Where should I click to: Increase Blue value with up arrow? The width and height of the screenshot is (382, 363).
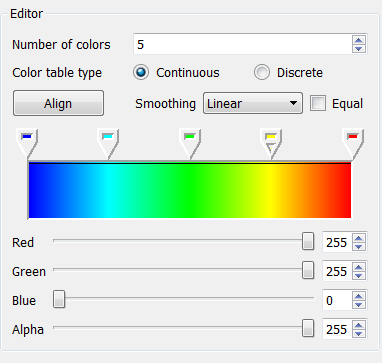[x=359, y=296]
